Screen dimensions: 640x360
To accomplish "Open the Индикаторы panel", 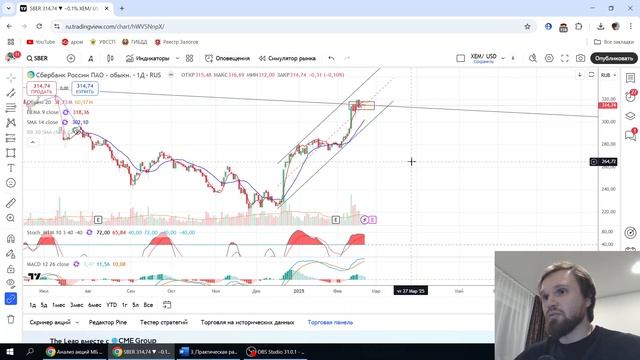I will coord(147,58).
